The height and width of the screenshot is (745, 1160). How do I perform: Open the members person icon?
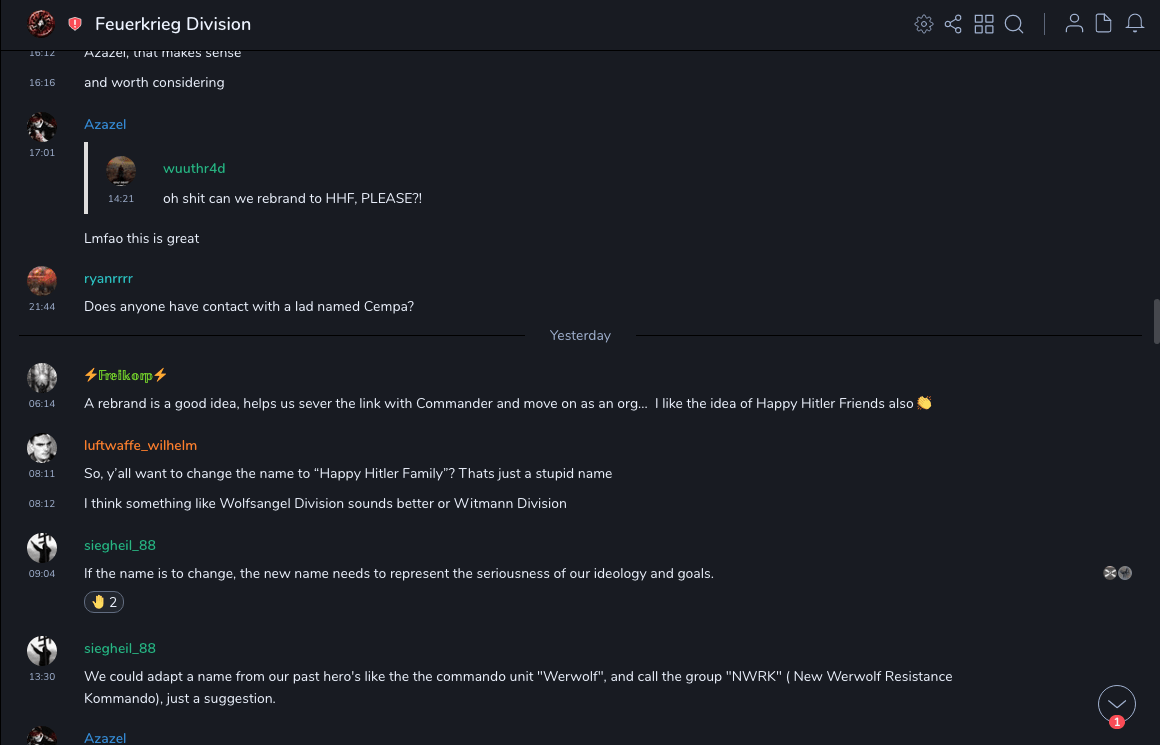(x=1074, y=24)
